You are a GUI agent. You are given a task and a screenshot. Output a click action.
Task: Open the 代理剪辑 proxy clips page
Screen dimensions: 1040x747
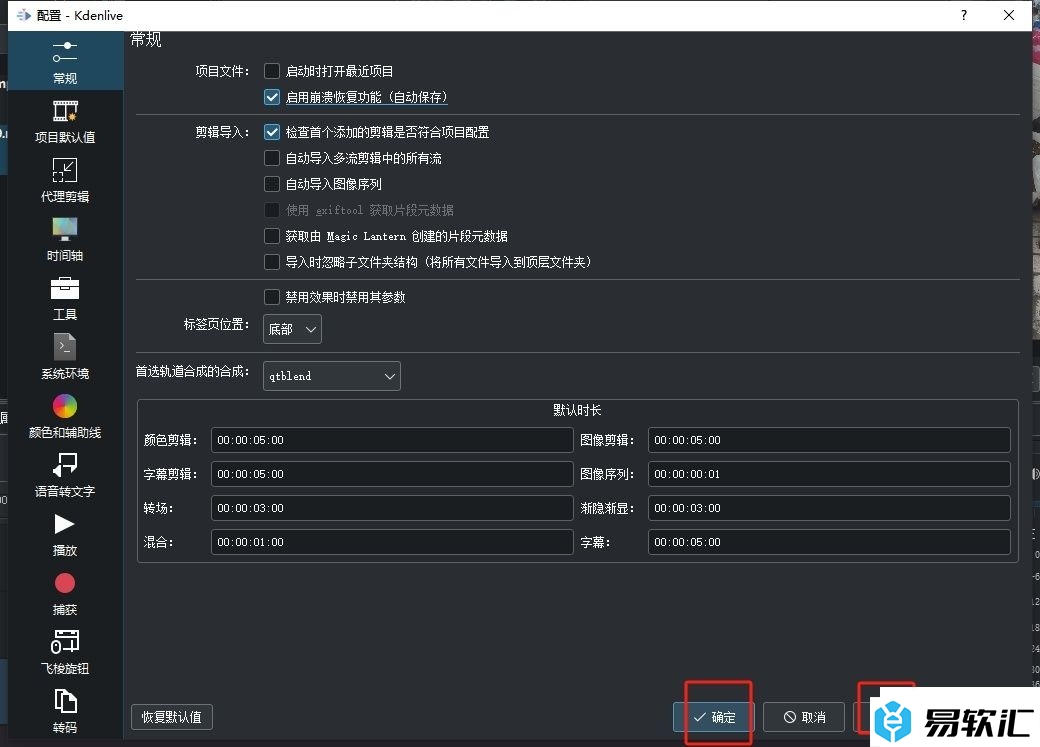click(x=65, y=180)
